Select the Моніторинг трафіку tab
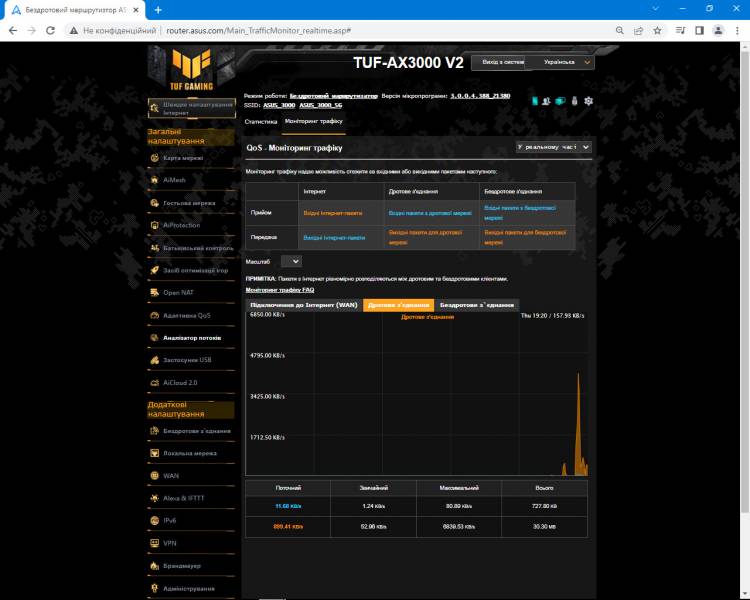 314,122
